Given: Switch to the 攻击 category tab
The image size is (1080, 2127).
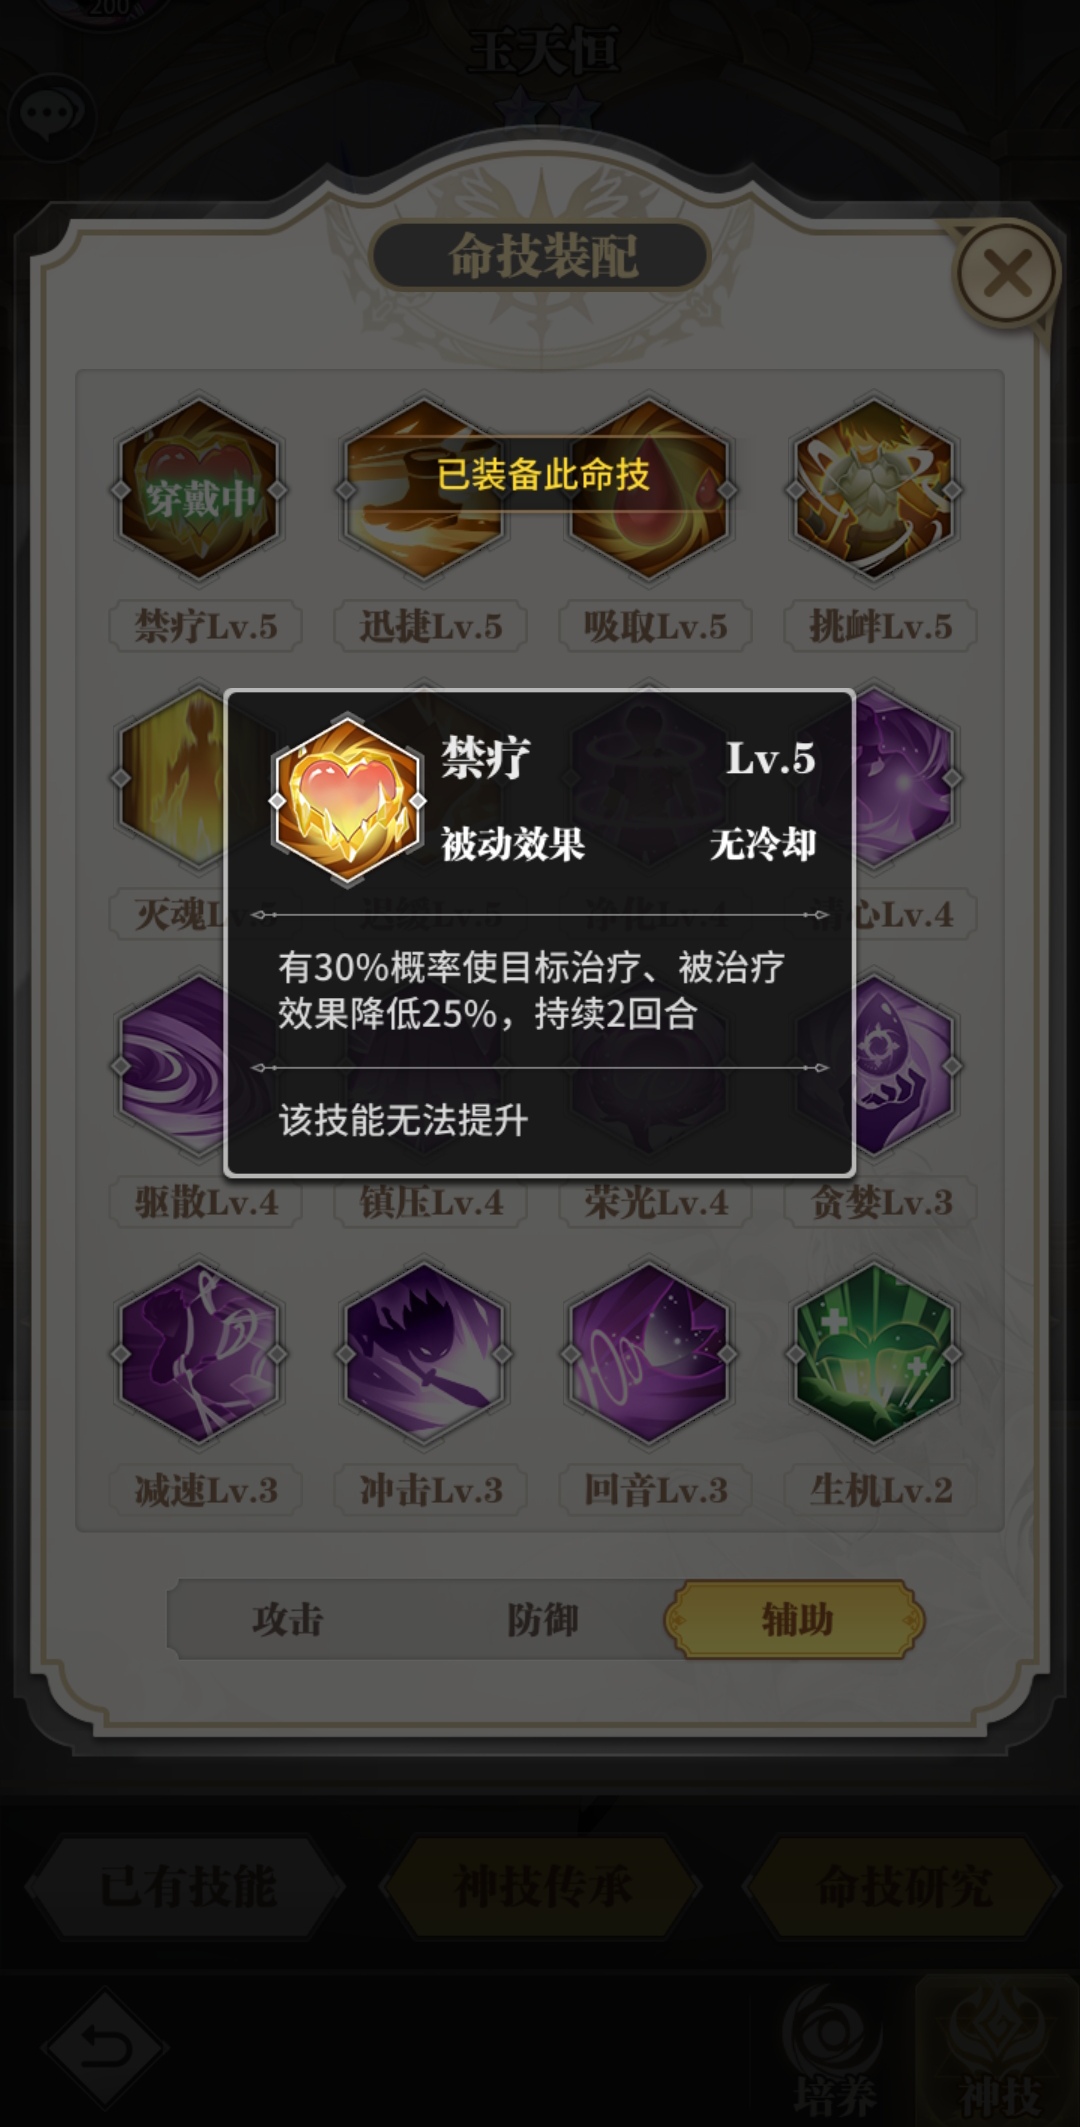Looking at the screenshot, I should click(x=288, y=1619).
